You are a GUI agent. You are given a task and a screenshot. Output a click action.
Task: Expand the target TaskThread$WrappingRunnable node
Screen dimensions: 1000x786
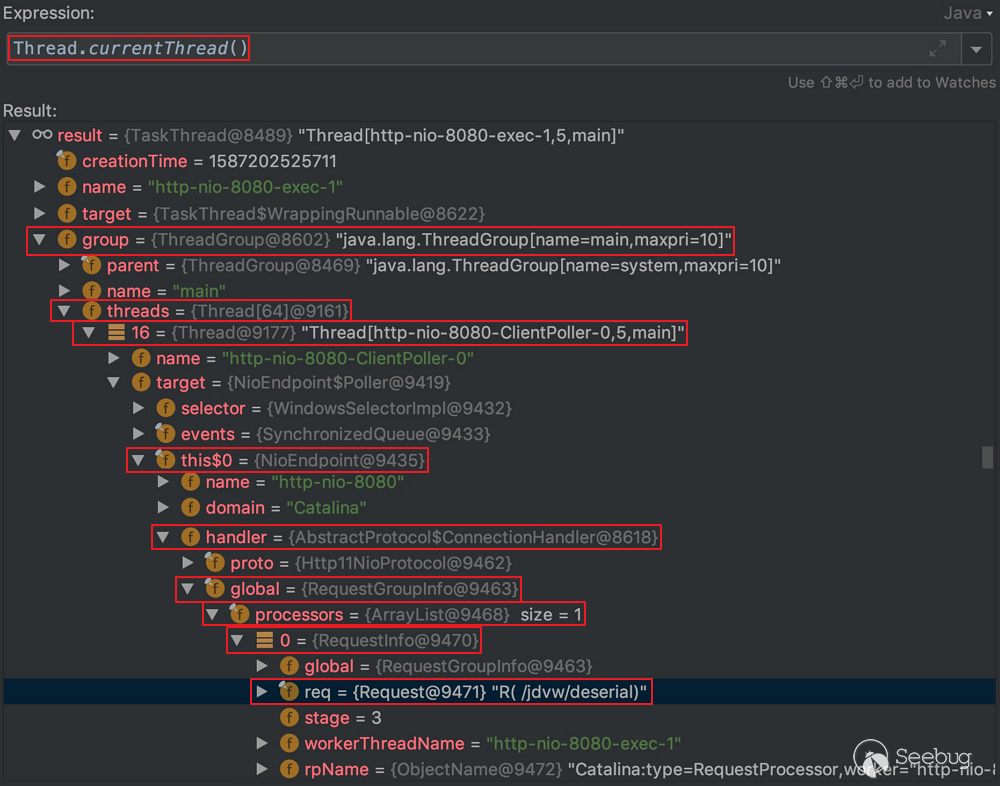tap(40, 213)
